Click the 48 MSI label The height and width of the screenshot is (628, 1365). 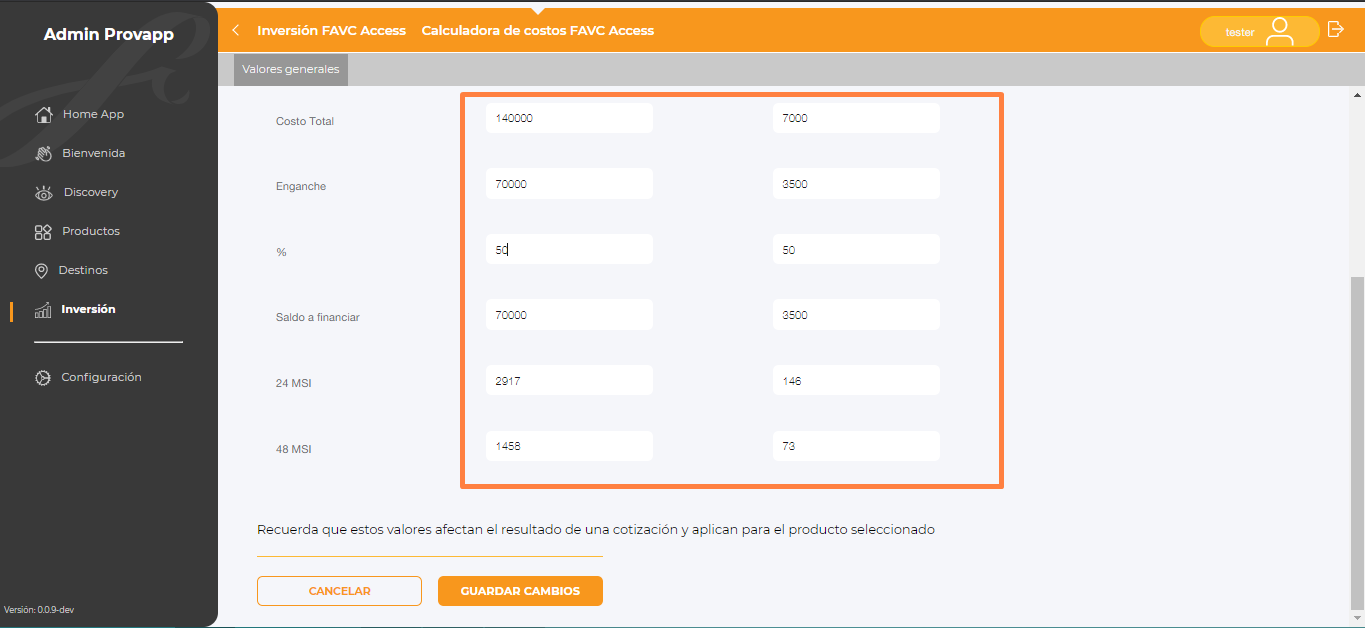[x=293, y=449]
